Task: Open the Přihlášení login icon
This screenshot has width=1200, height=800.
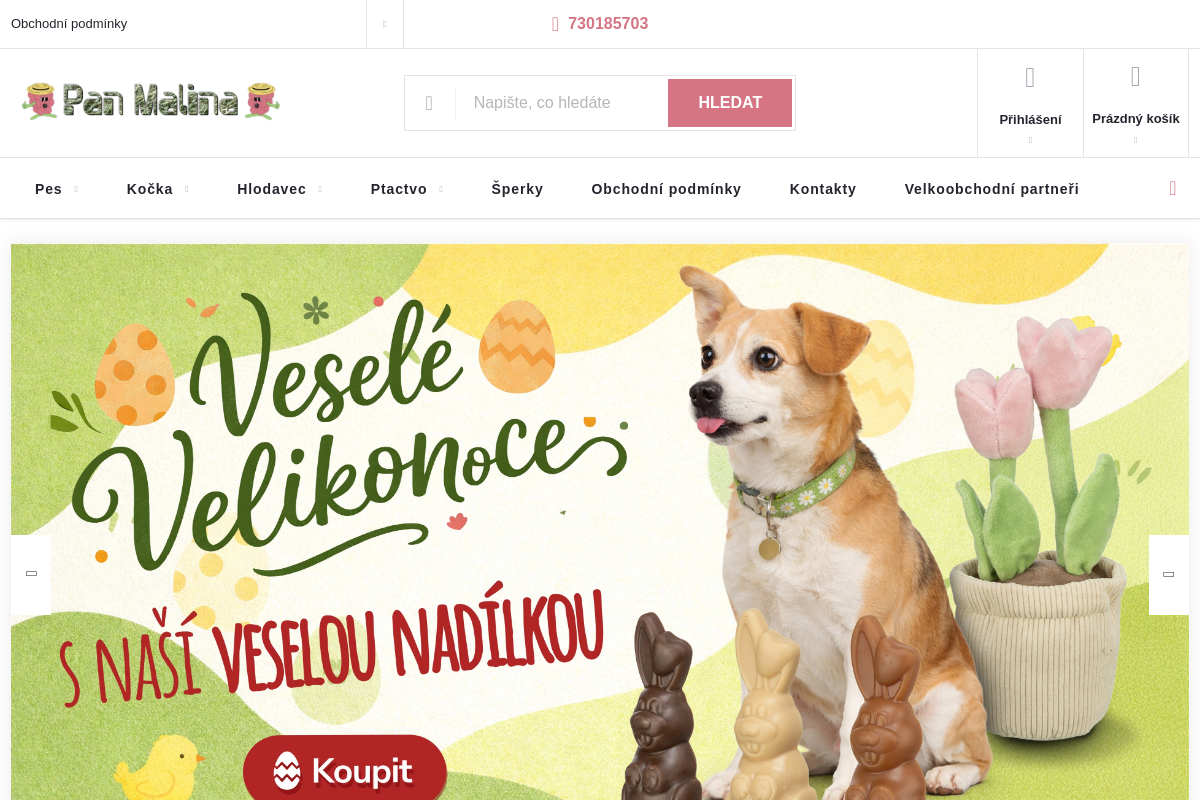Action: coord(1030,78)
